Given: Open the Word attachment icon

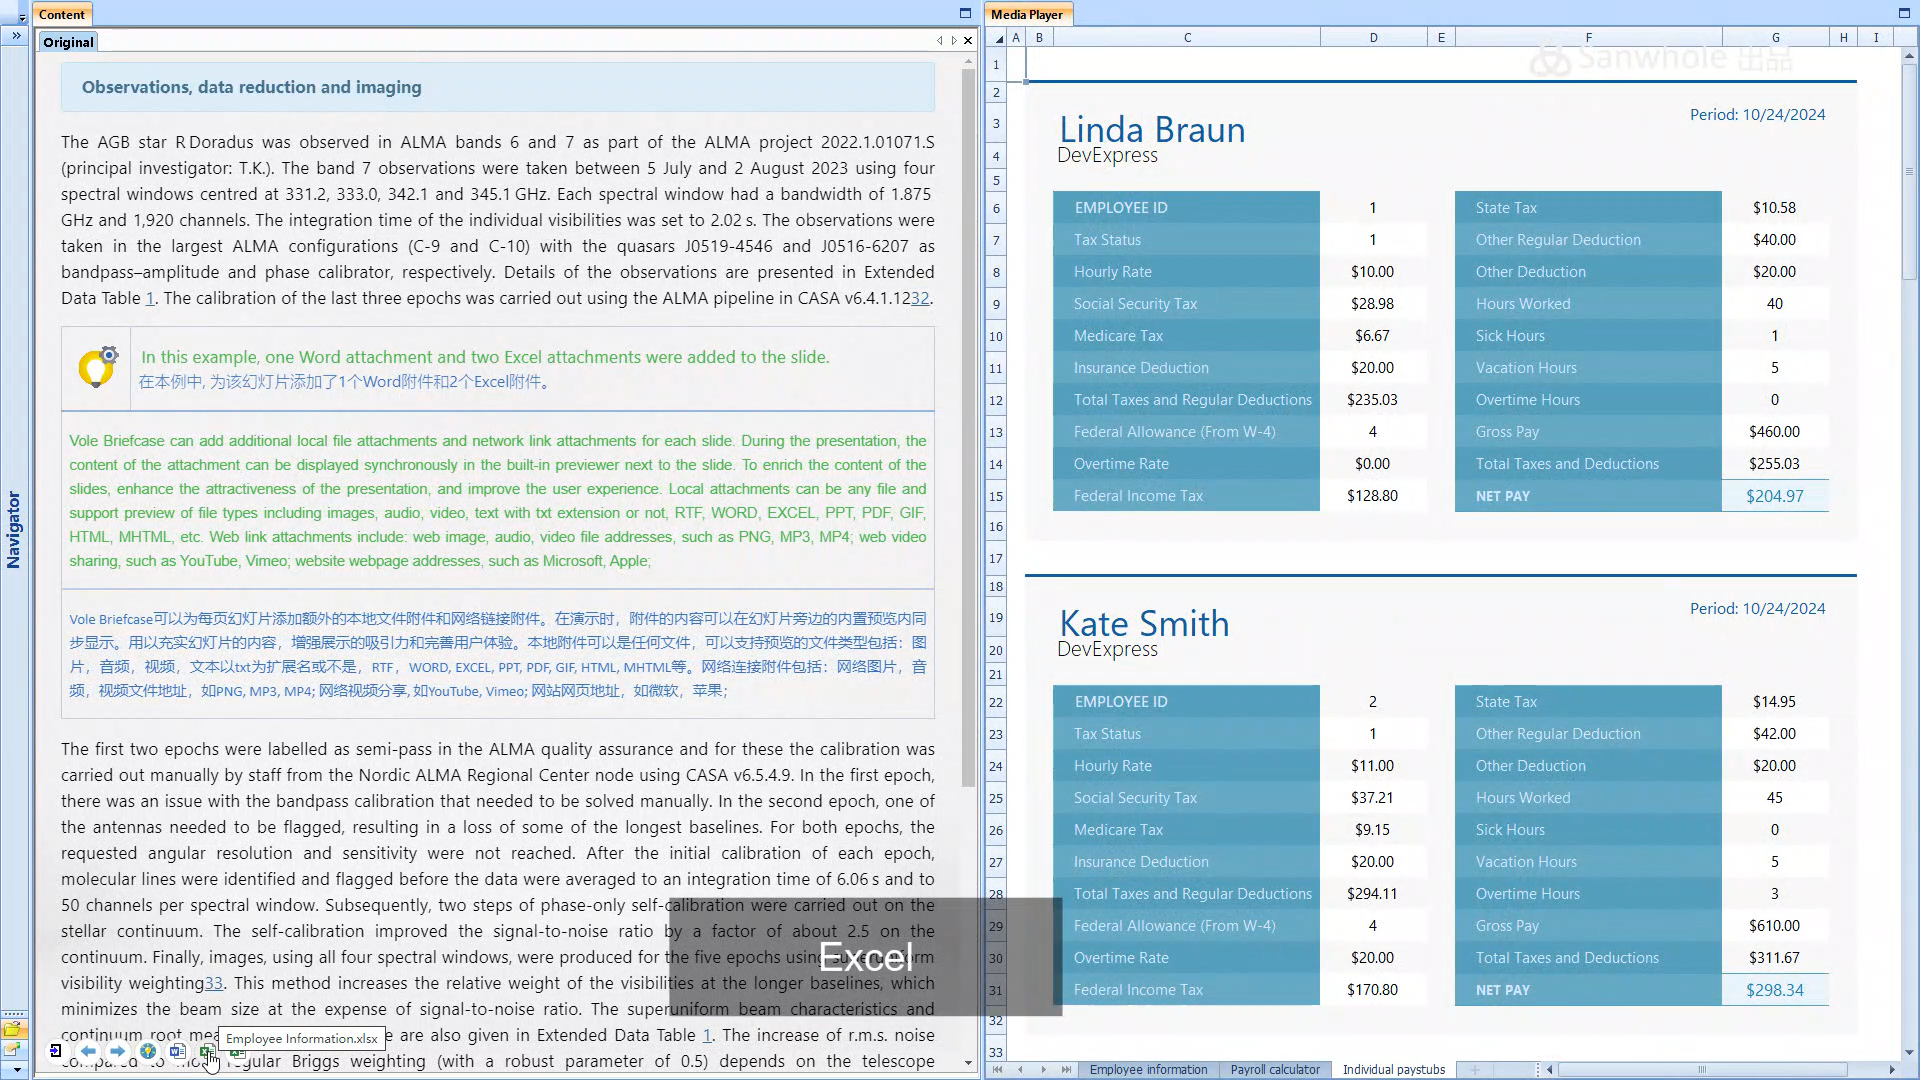Looking at the screenshot, I should tap(178, 1051).
